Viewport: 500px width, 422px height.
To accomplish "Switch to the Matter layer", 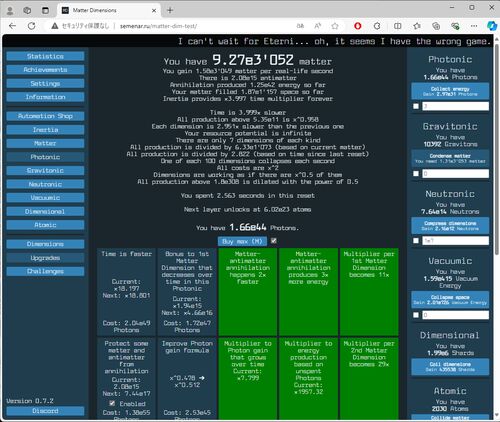I will (x=45, y=143).
